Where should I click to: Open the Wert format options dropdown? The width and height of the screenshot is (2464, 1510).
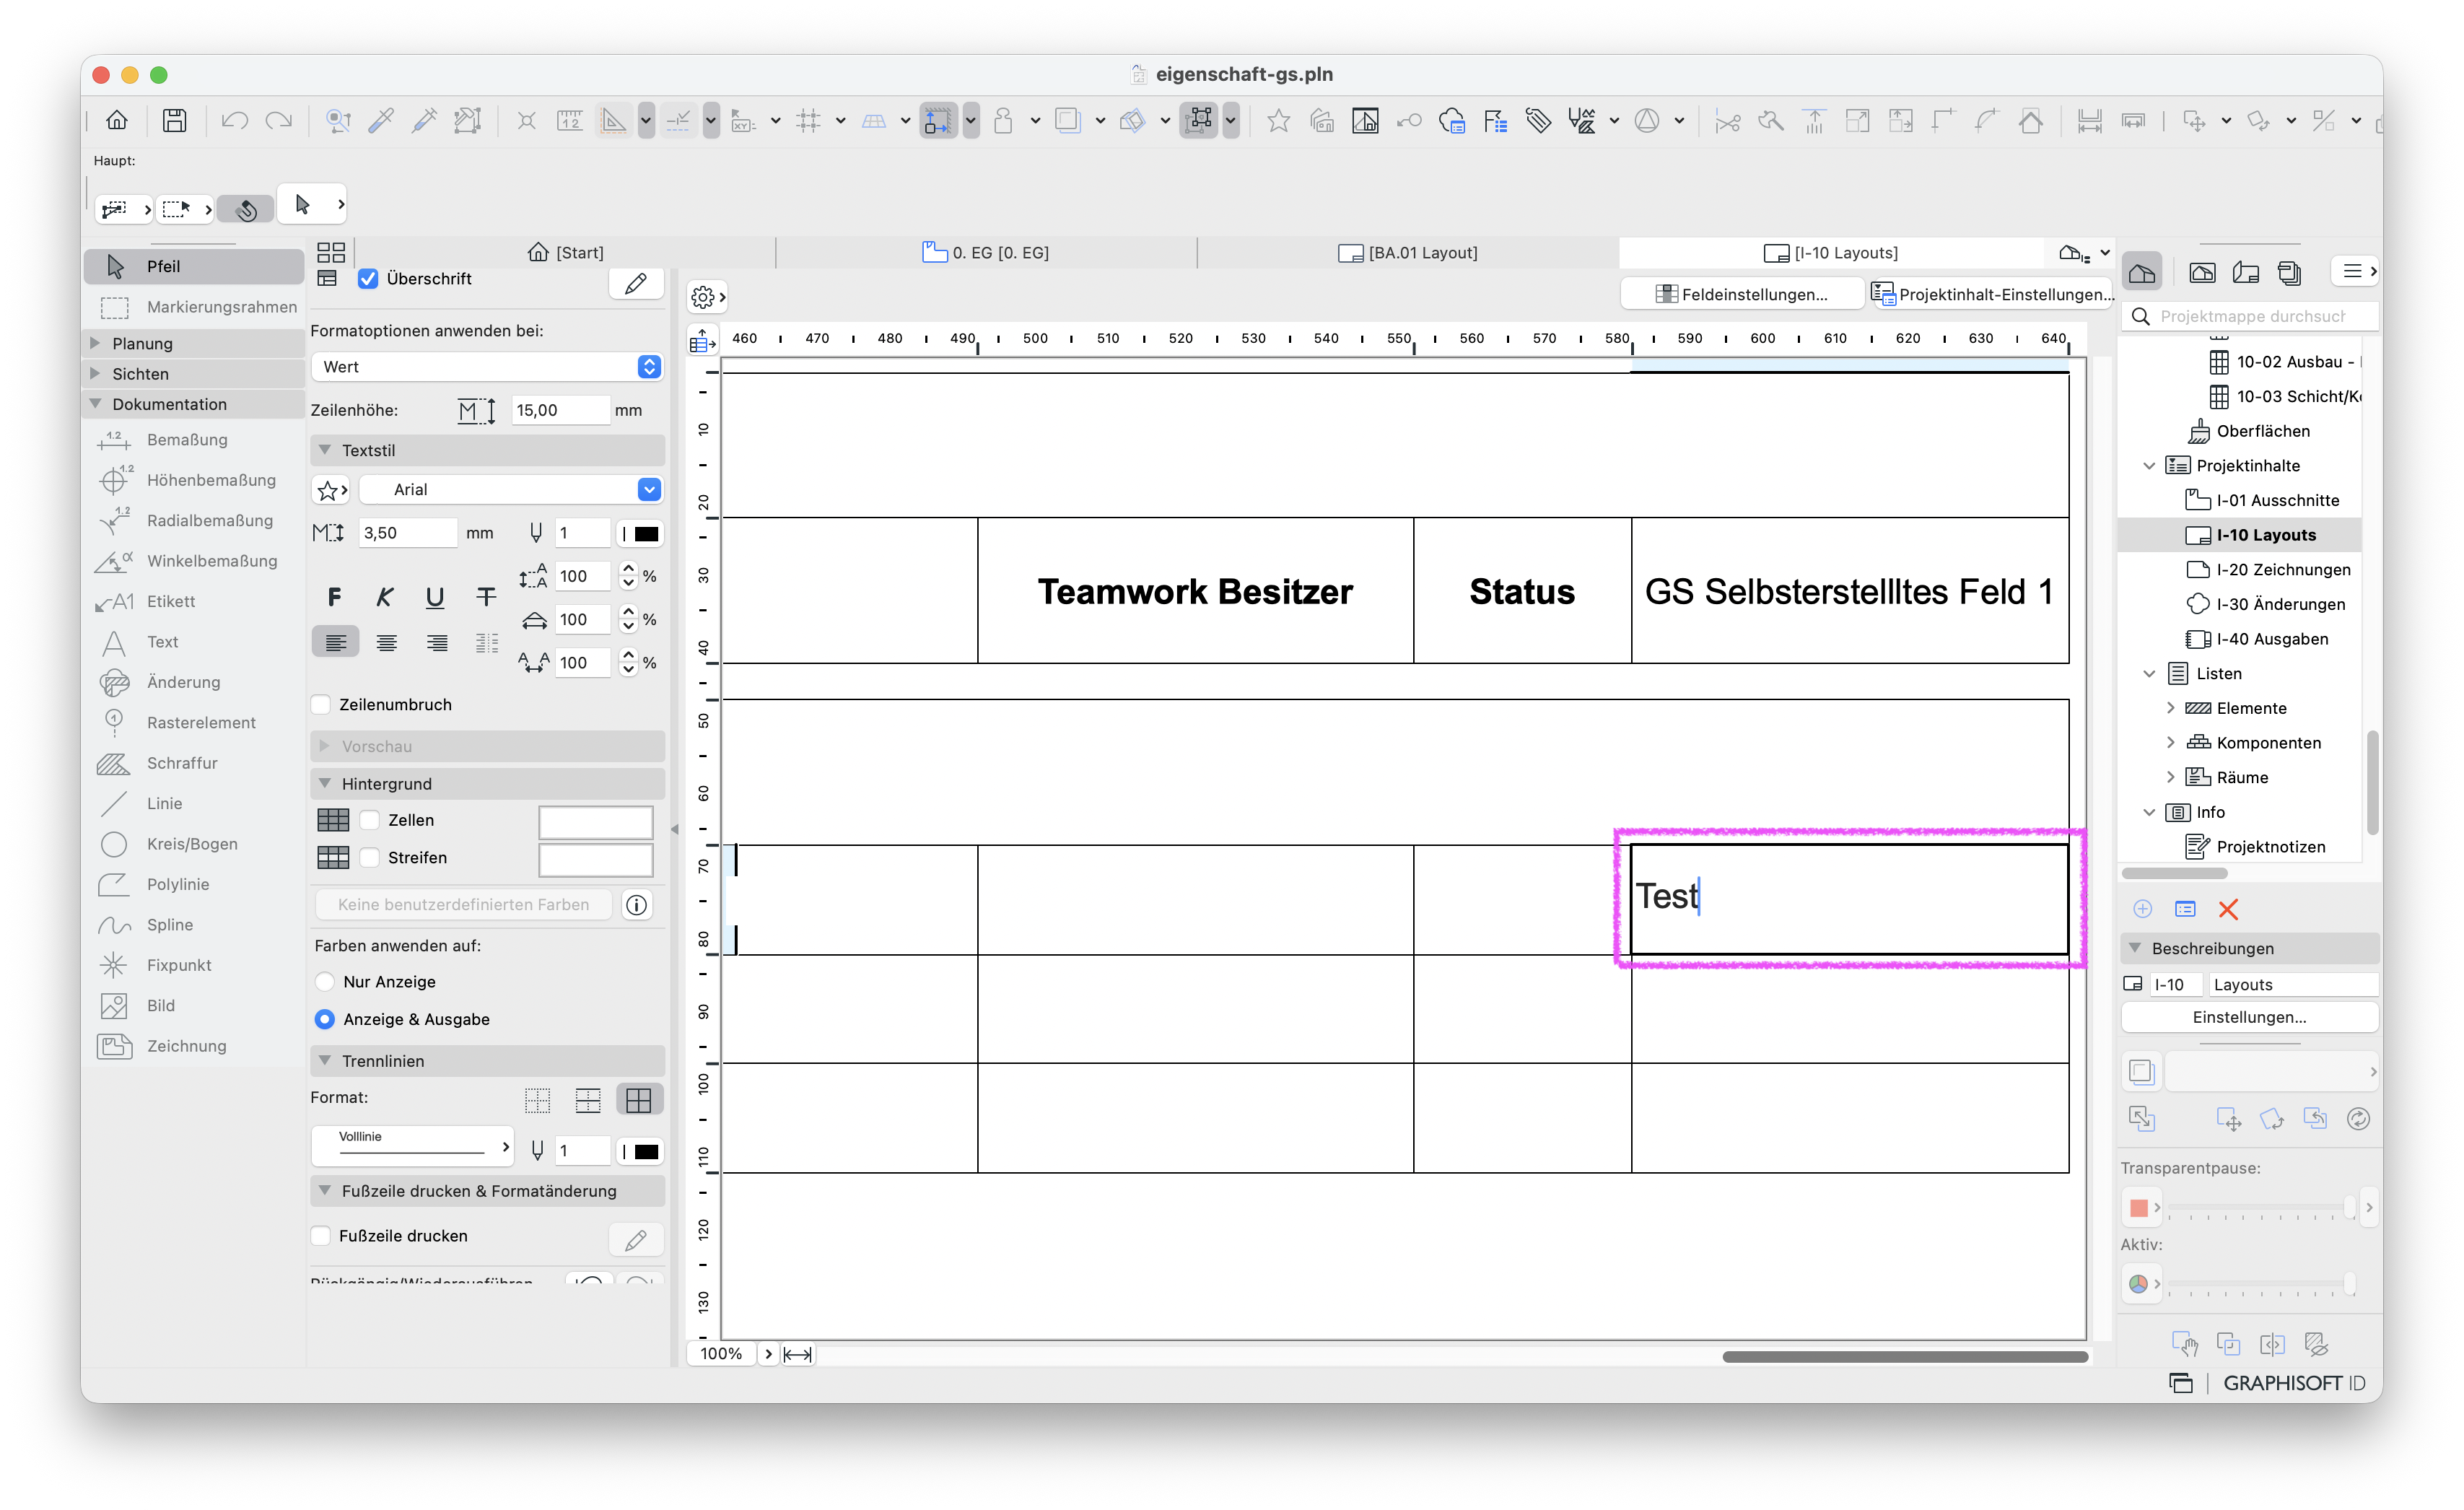[487, 367]
